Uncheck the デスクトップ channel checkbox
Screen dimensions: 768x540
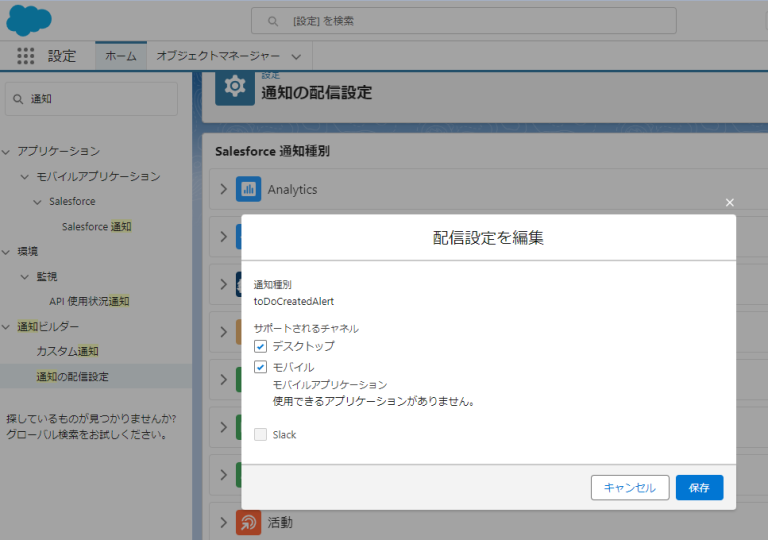pyautogui.click(x=260, y=346)
